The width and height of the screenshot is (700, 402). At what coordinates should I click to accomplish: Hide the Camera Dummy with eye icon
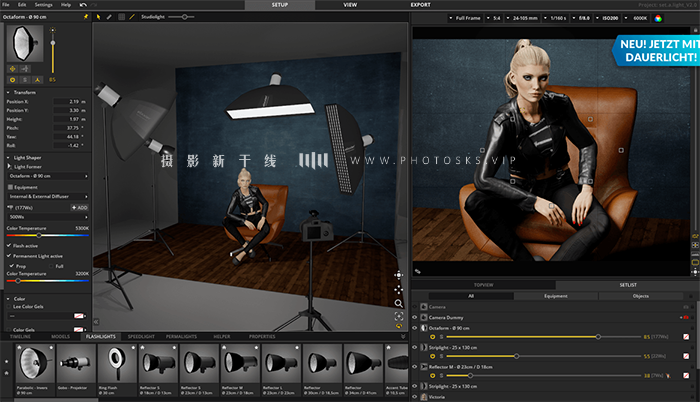coord(415,318)
